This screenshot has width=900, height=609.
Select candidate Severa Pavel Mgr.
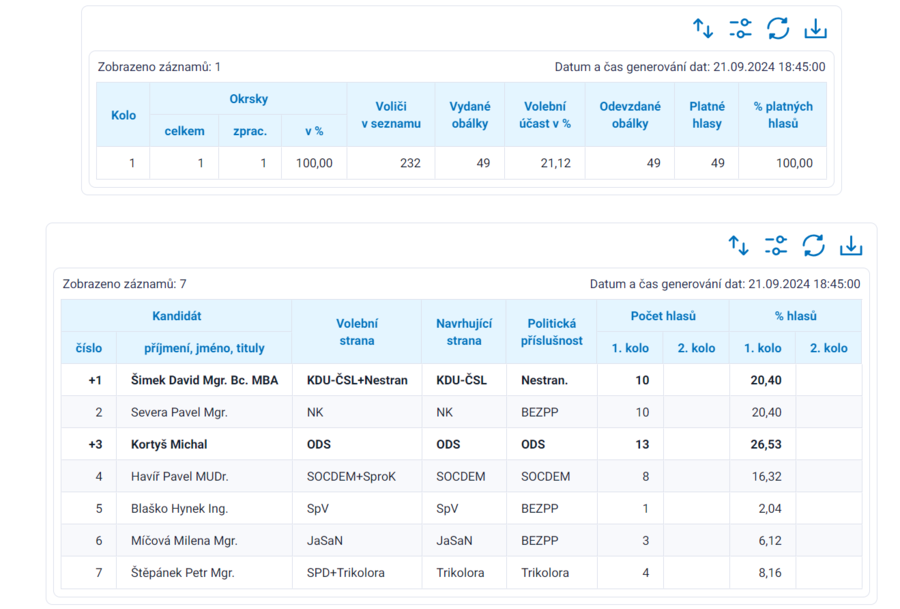pyautogui.click(x=179, y=412)
